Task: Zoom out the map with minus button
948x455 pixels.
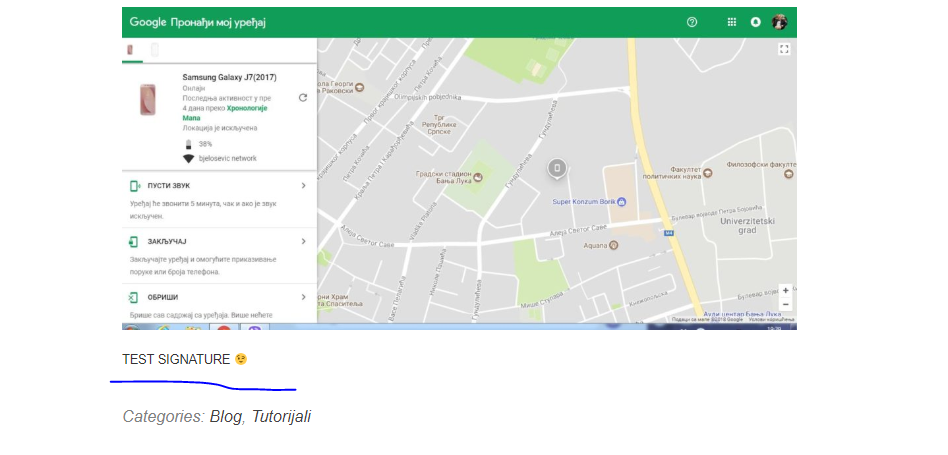Action: [x=785, y=304]
